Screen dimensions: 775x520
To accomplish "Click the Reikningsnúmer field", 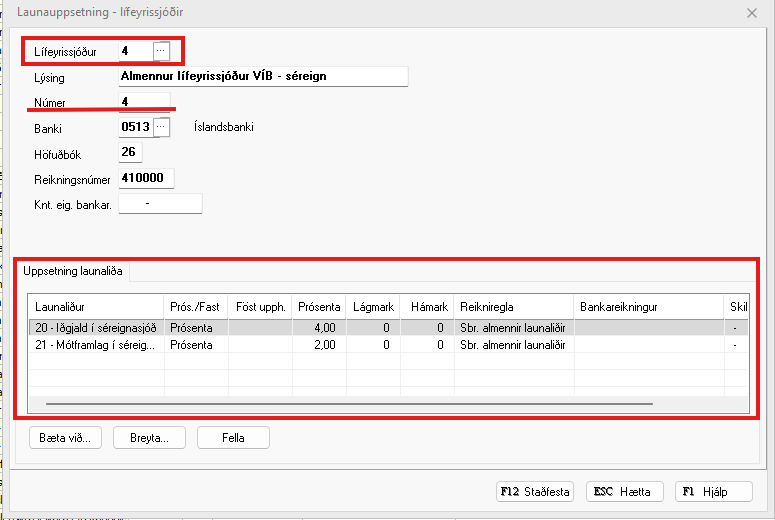I will [146, 179].
